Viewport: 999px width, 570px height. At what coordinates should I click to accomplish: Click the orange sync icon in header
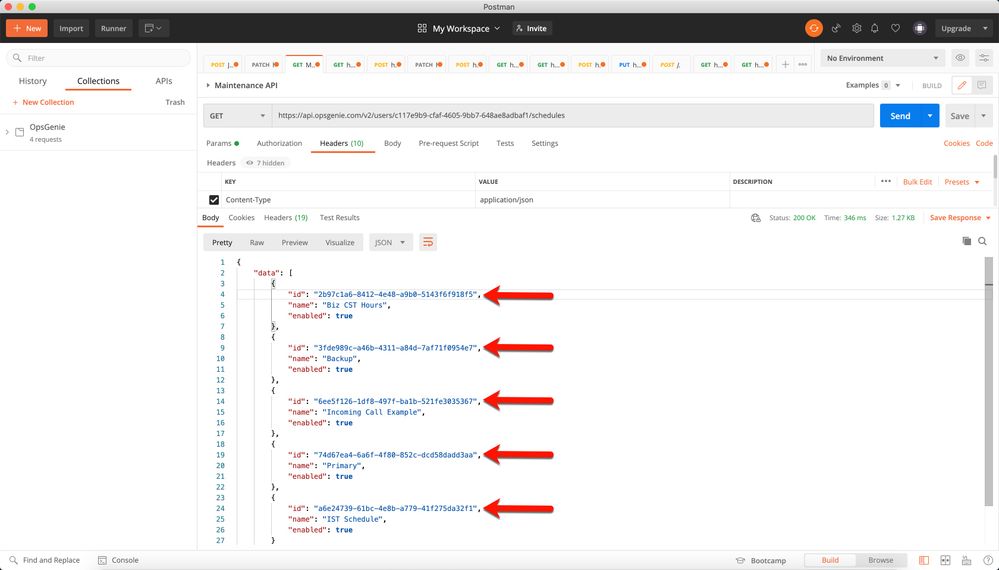coord(814,28)
